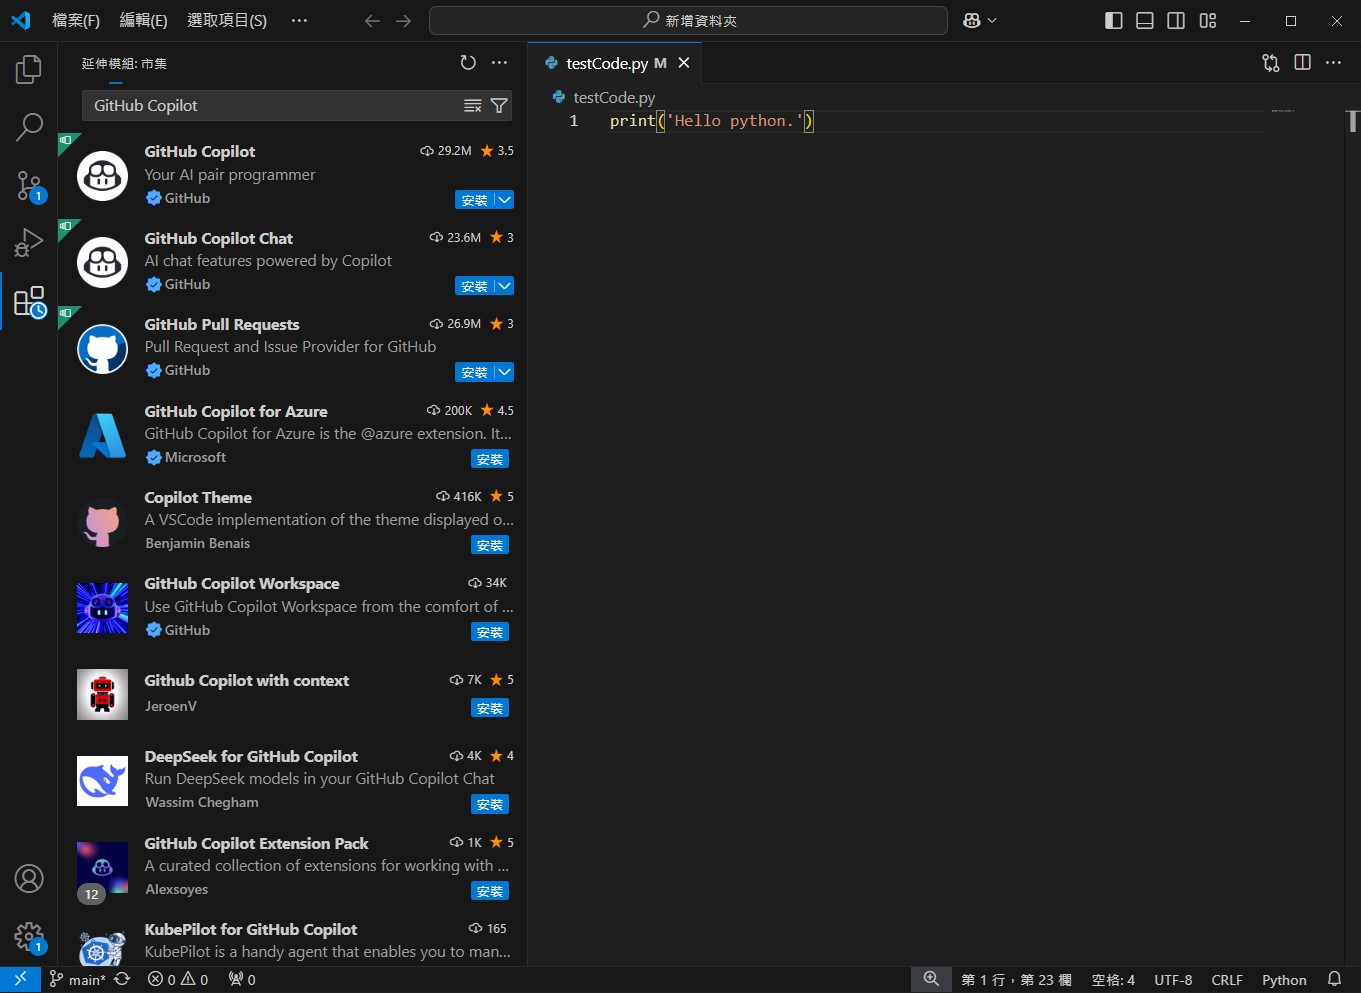Click the Extensions activity bar icon
This screenshot has height=993, width=1361.
click(29, 301)
